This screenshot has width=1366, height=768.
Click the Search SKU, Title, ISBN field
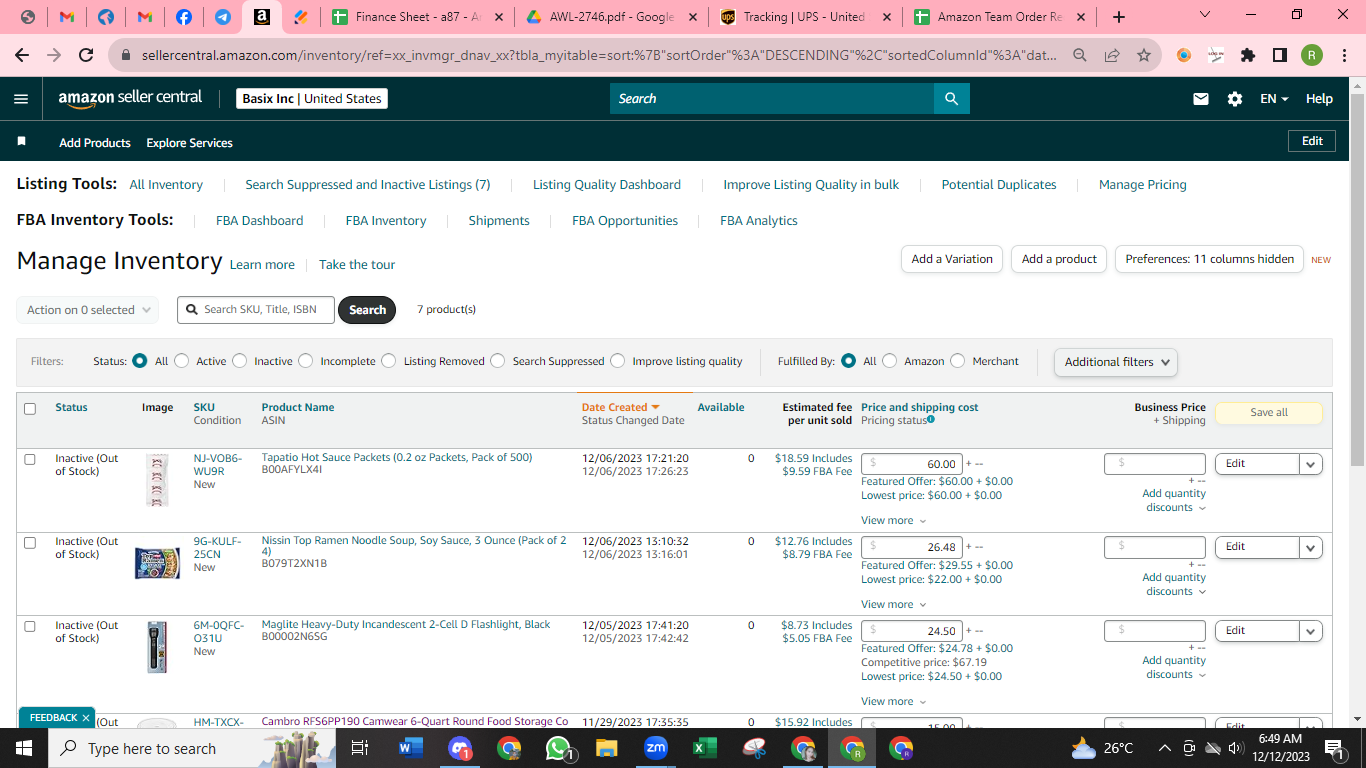(256, 310)
